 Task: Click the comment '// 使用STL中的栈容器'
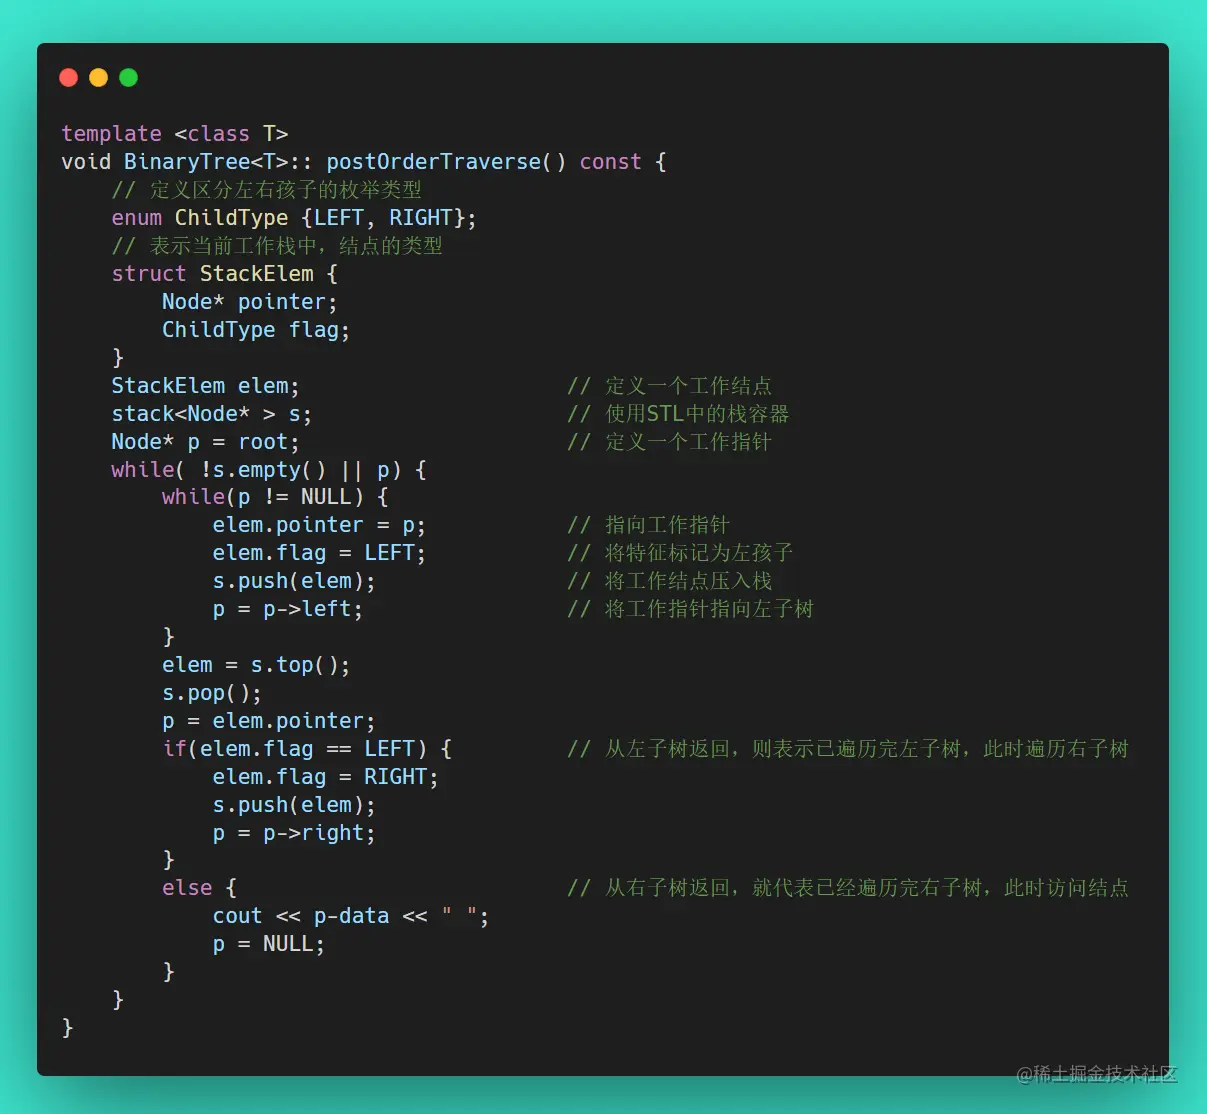point(678,414)
